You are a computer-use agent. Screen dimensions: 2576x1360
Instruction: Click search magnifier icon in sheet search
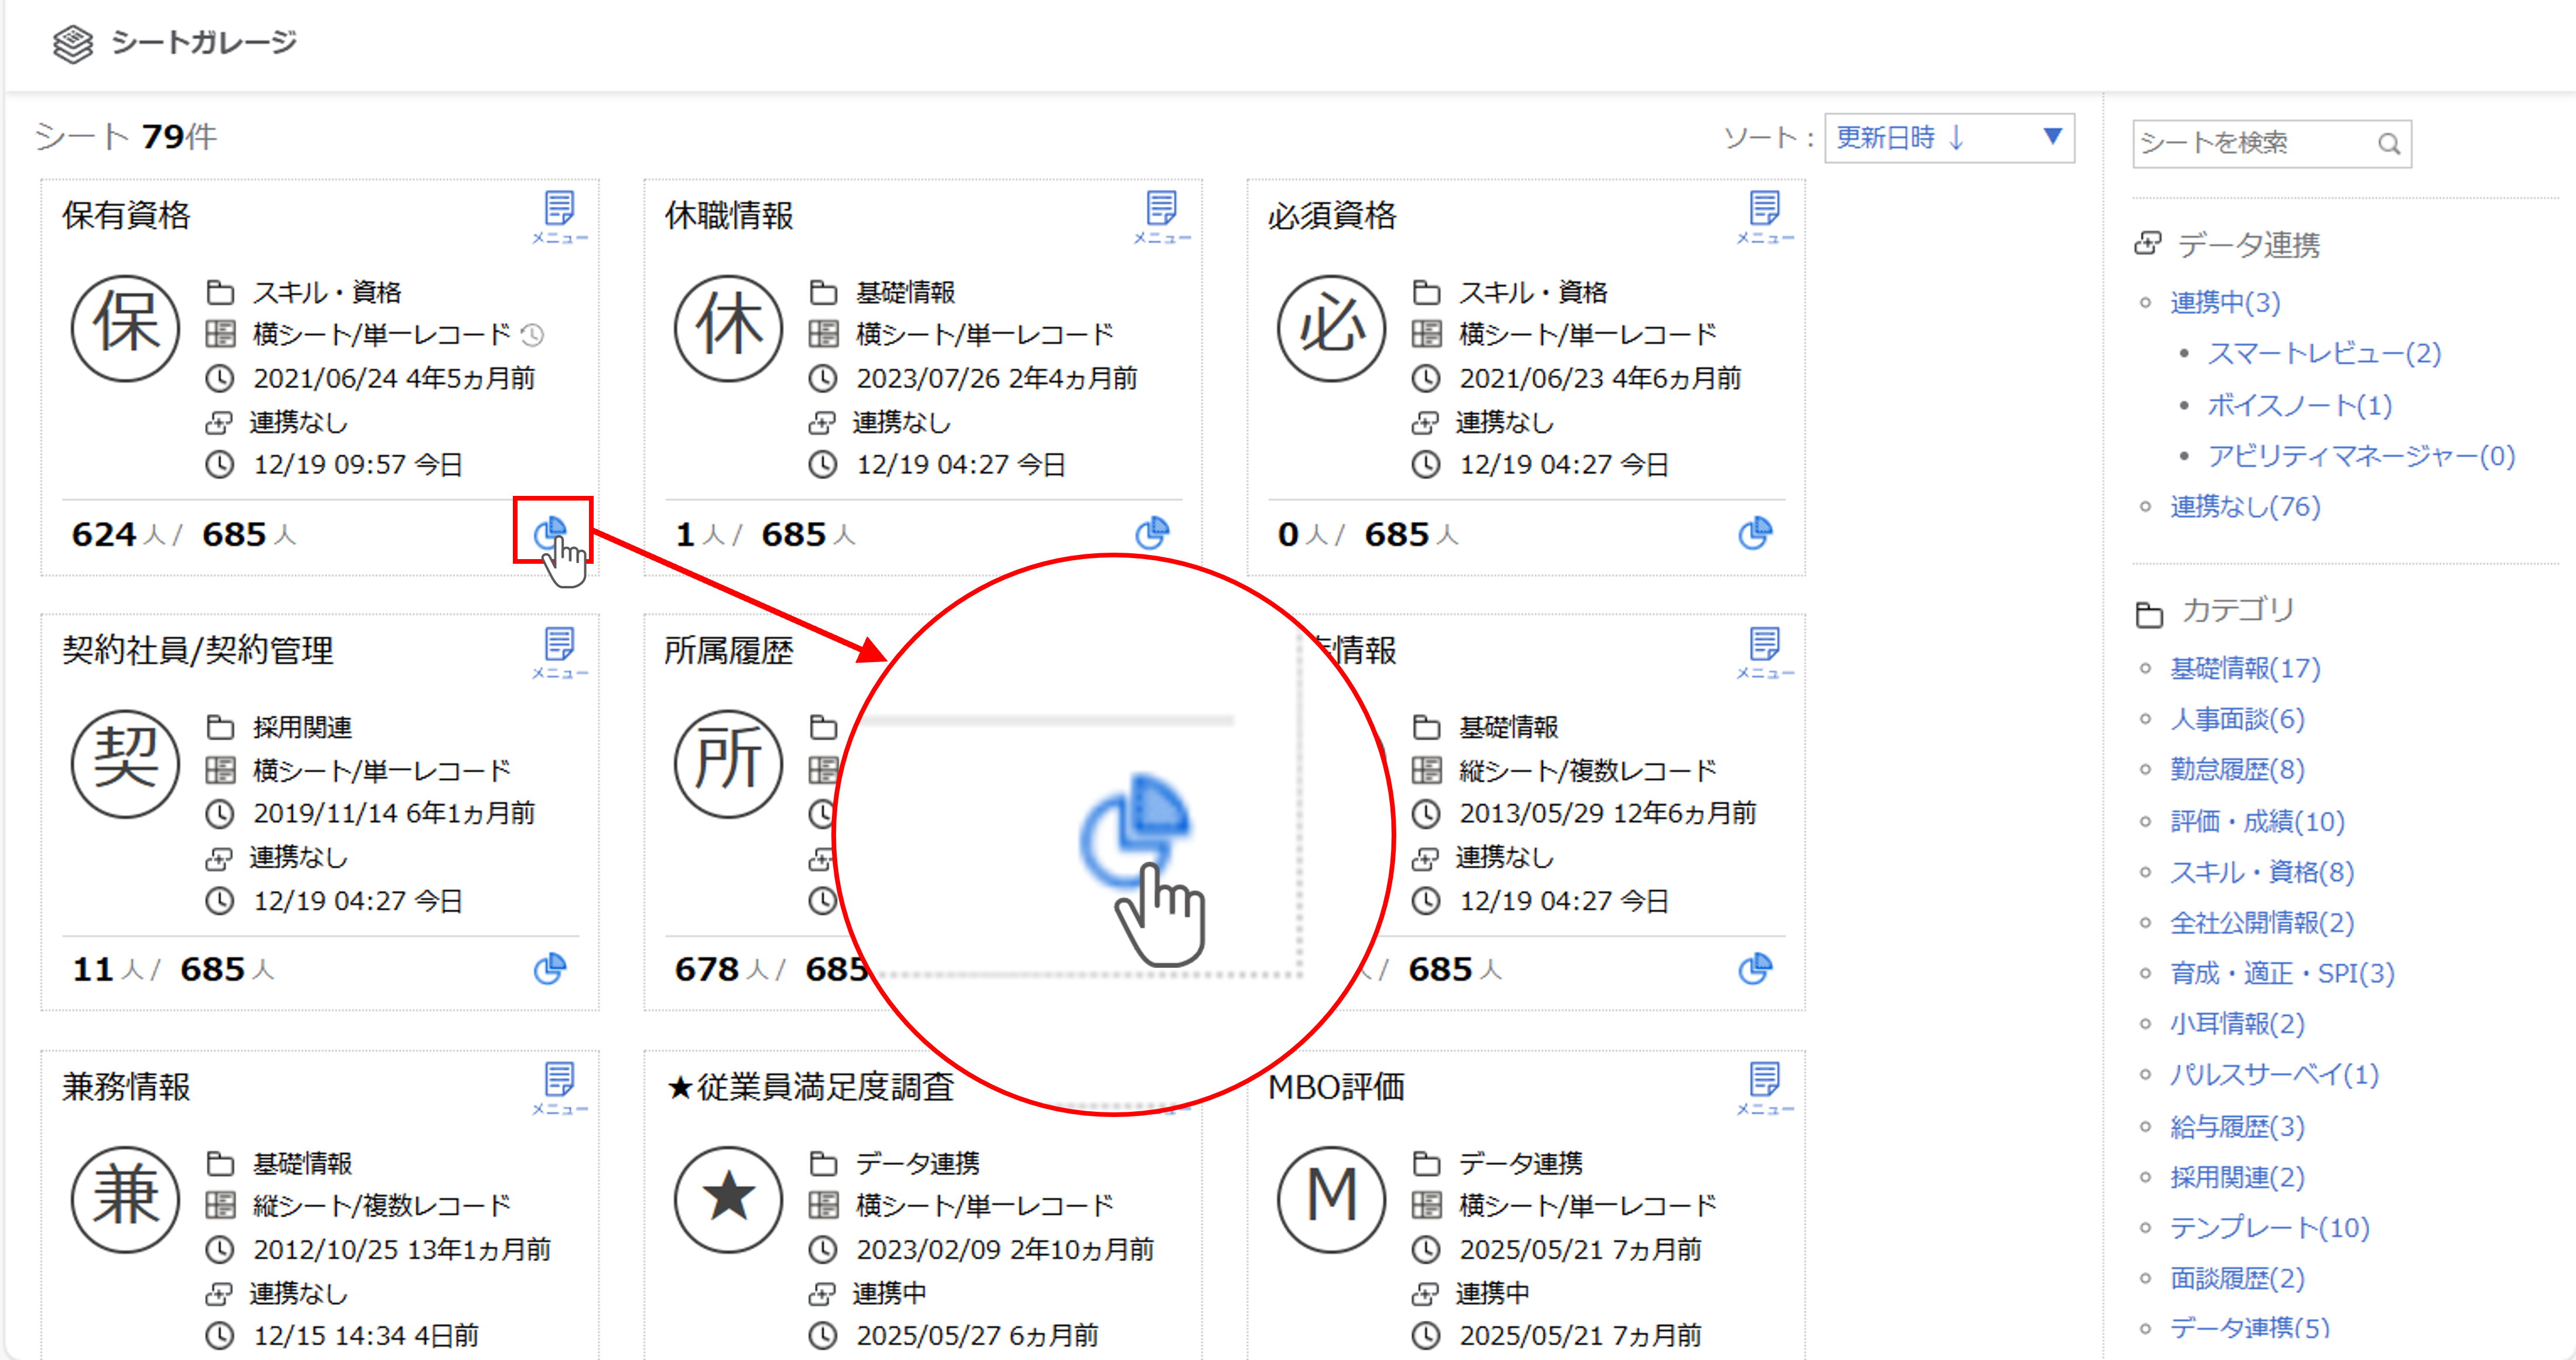pos(2389,144)
